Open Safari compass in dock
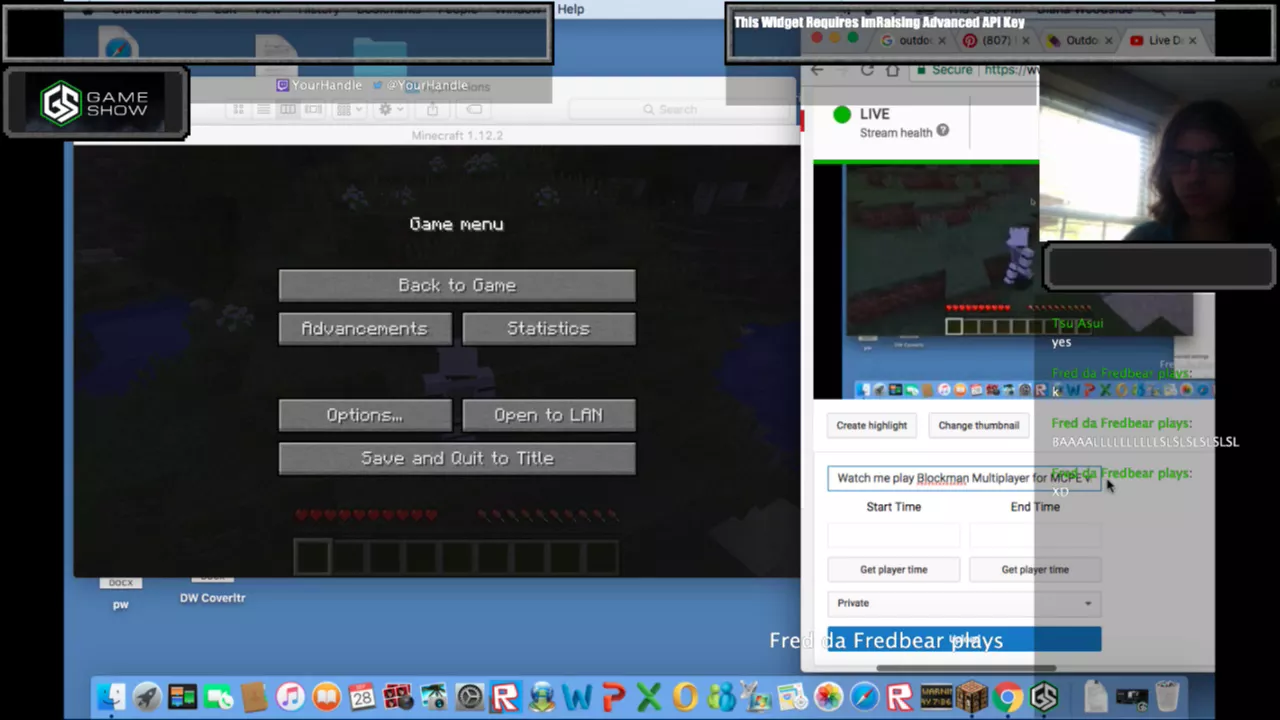Image resolution: width=1280 pixels, height=720 pixels. click(x=864, y=697)
